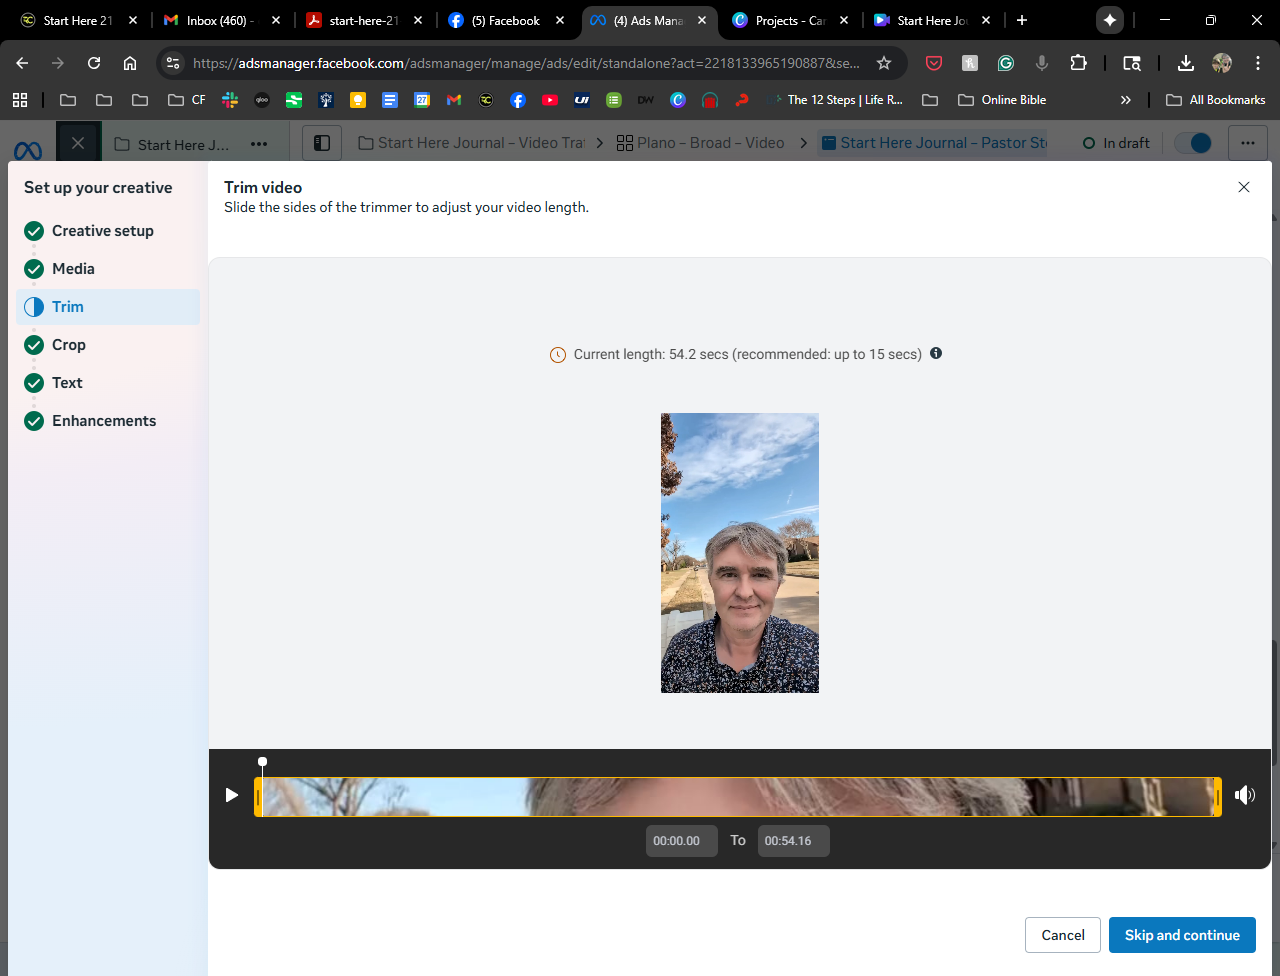Open the Crop step
This screenshot has height=976, width=1280.
69,345
